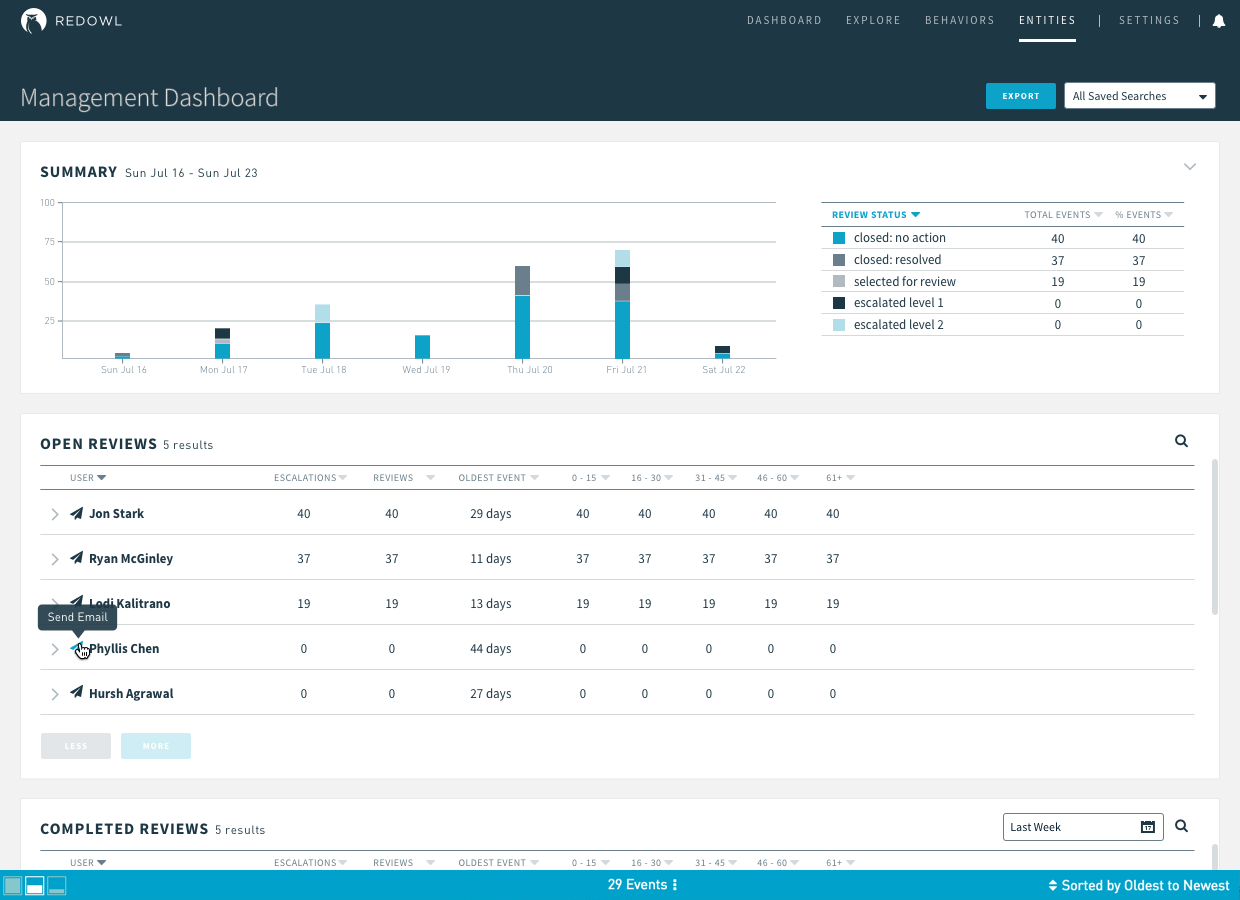Click the search icon in Open Reviews
This screenshot has width=1240, height=900.
point(1181,441)
